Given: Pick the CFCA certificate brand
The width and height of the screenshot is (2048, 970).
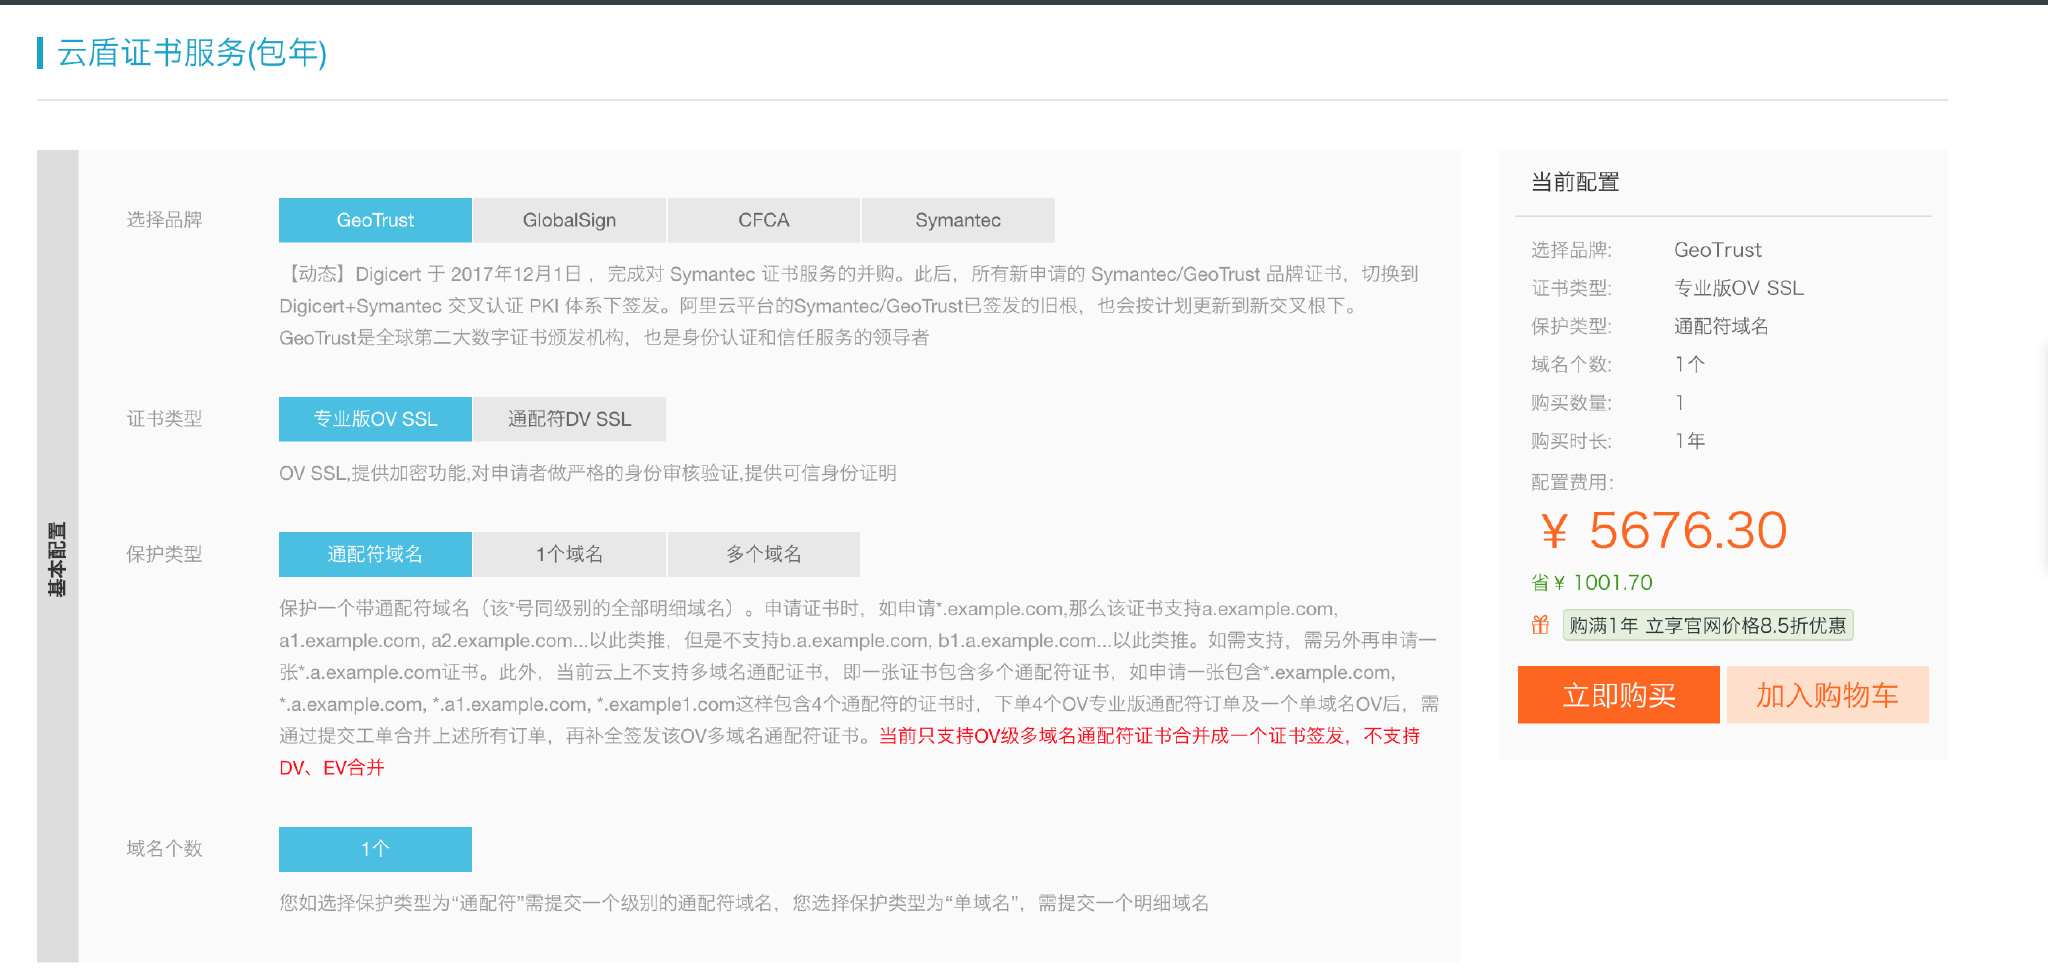Looking at the screenshot, I should pos(763,220).
